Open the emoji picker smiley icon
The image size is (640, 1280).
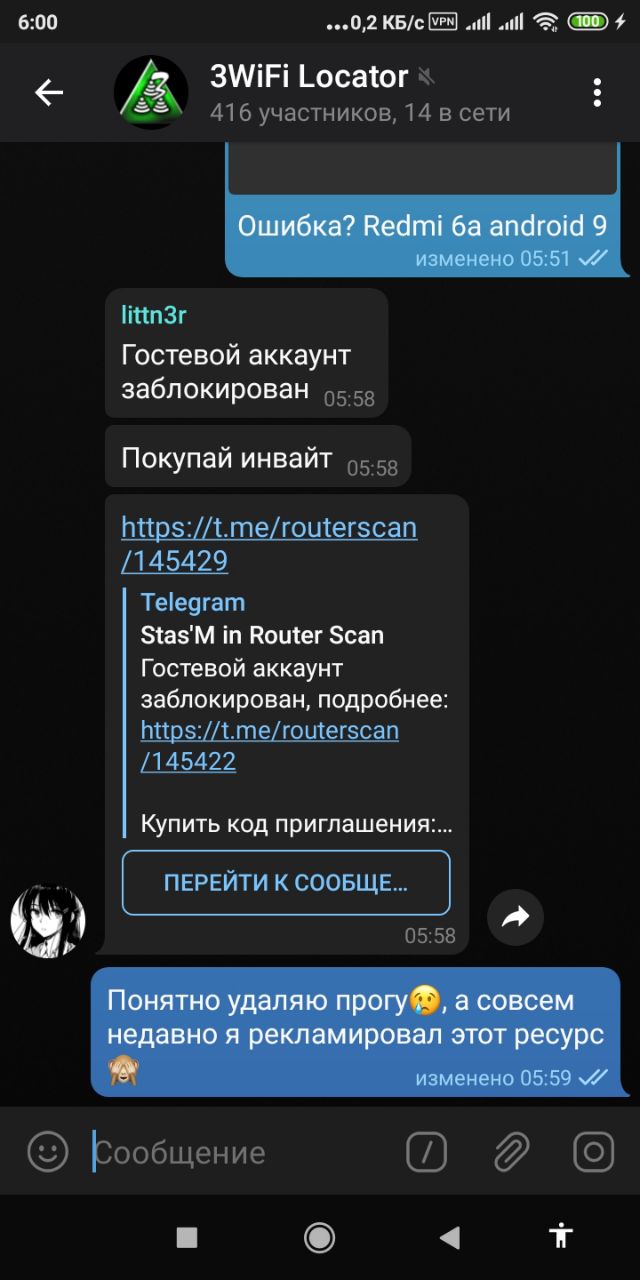[48, 1152]
